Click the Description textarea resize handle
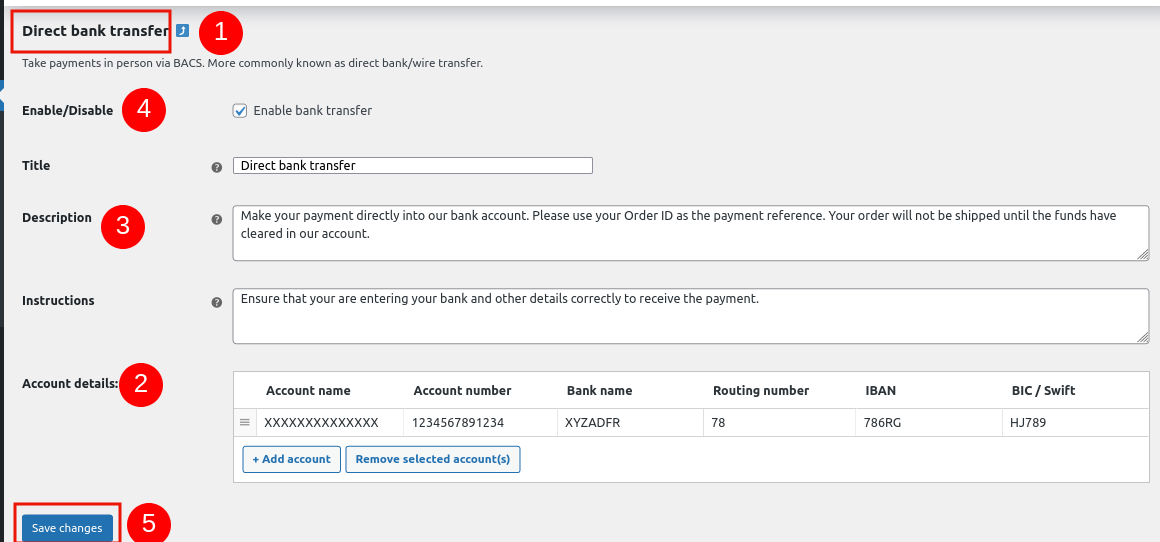Image resolution: width=1160 pixels, height=542 pixels. pyautogui.click(x=1143, y=255)
